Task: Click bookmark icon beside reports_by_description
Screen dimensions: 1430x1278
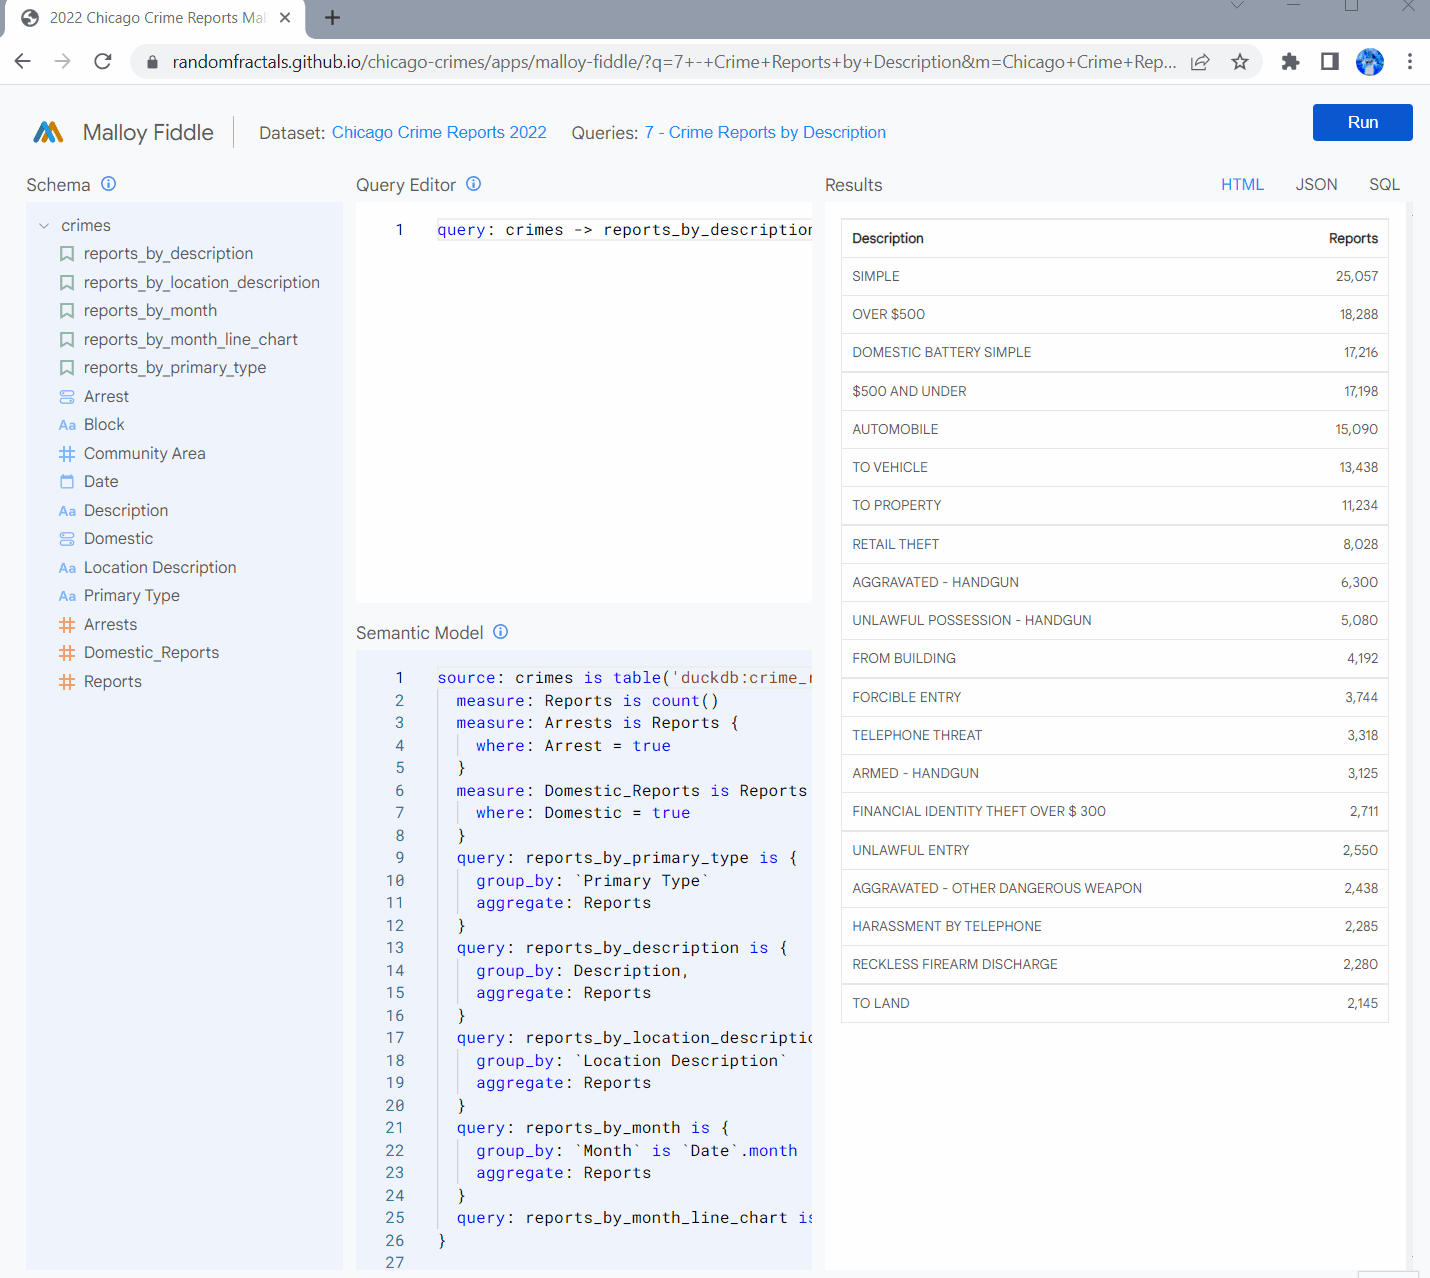Action: pos(67,254)
